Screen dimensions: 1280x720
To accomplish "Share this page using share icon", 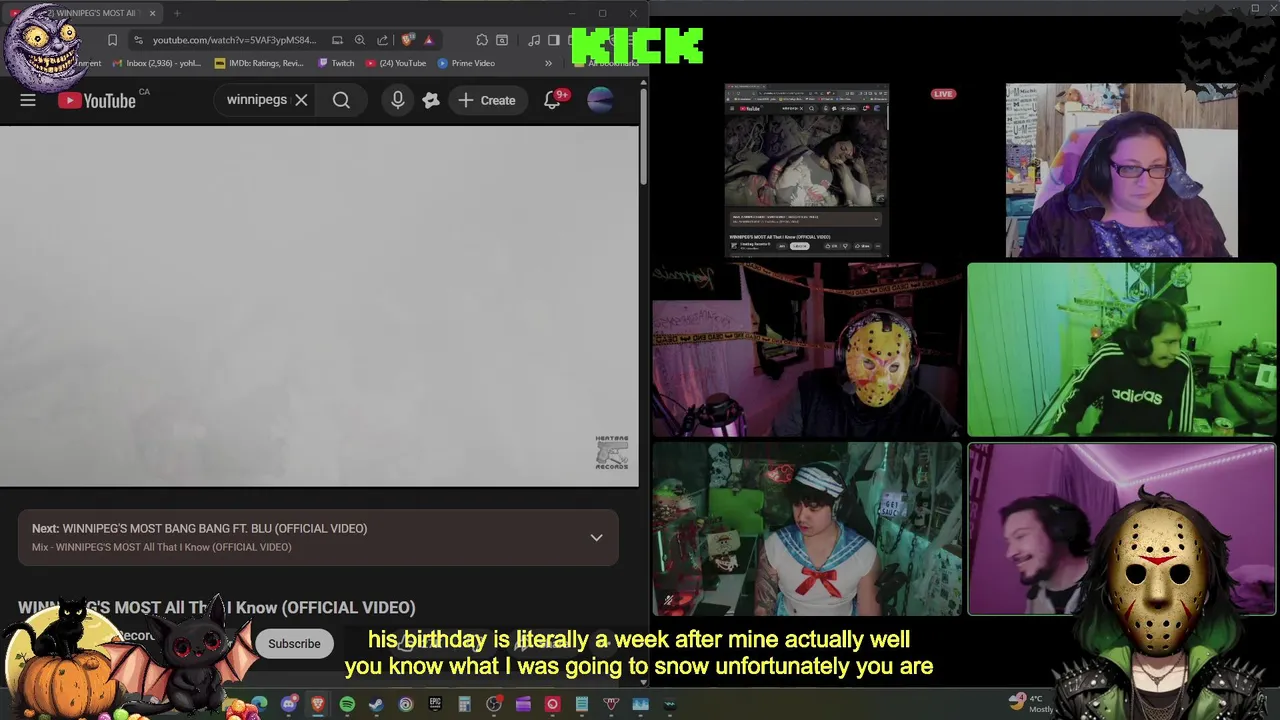I will coord(382,40).
